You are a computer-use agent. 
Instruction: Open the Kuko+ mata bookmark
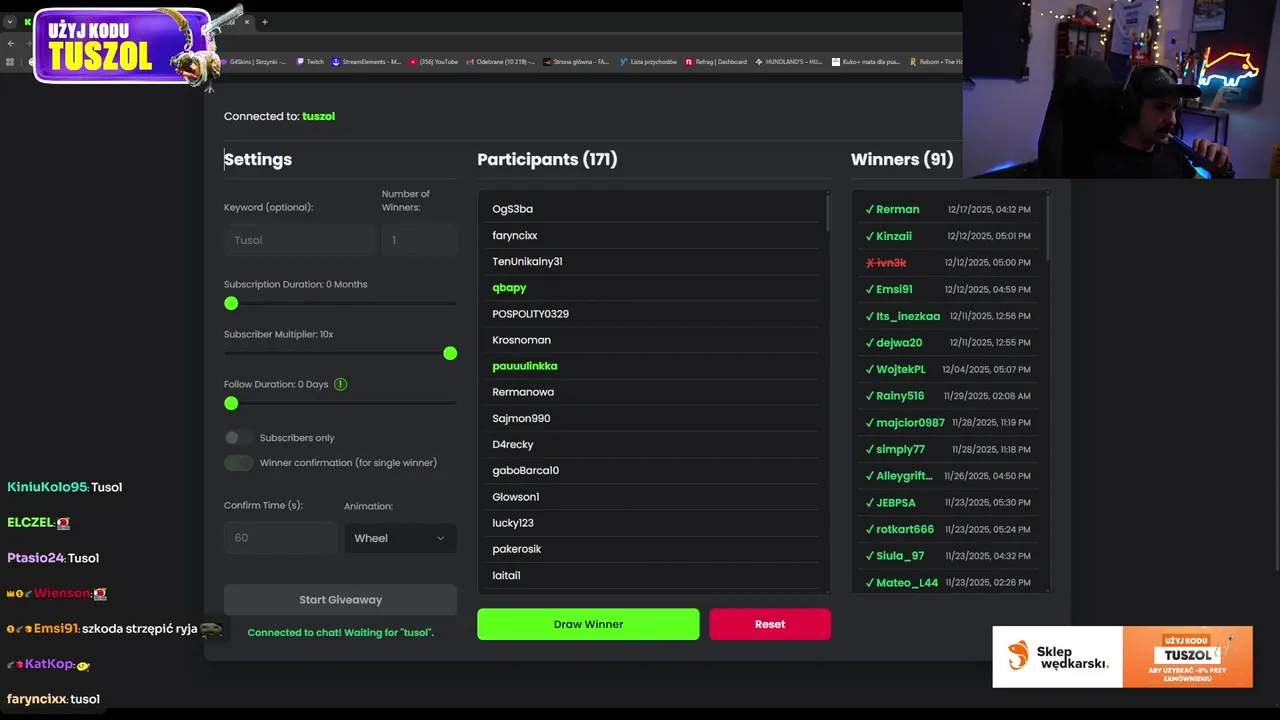coord(866,62)
